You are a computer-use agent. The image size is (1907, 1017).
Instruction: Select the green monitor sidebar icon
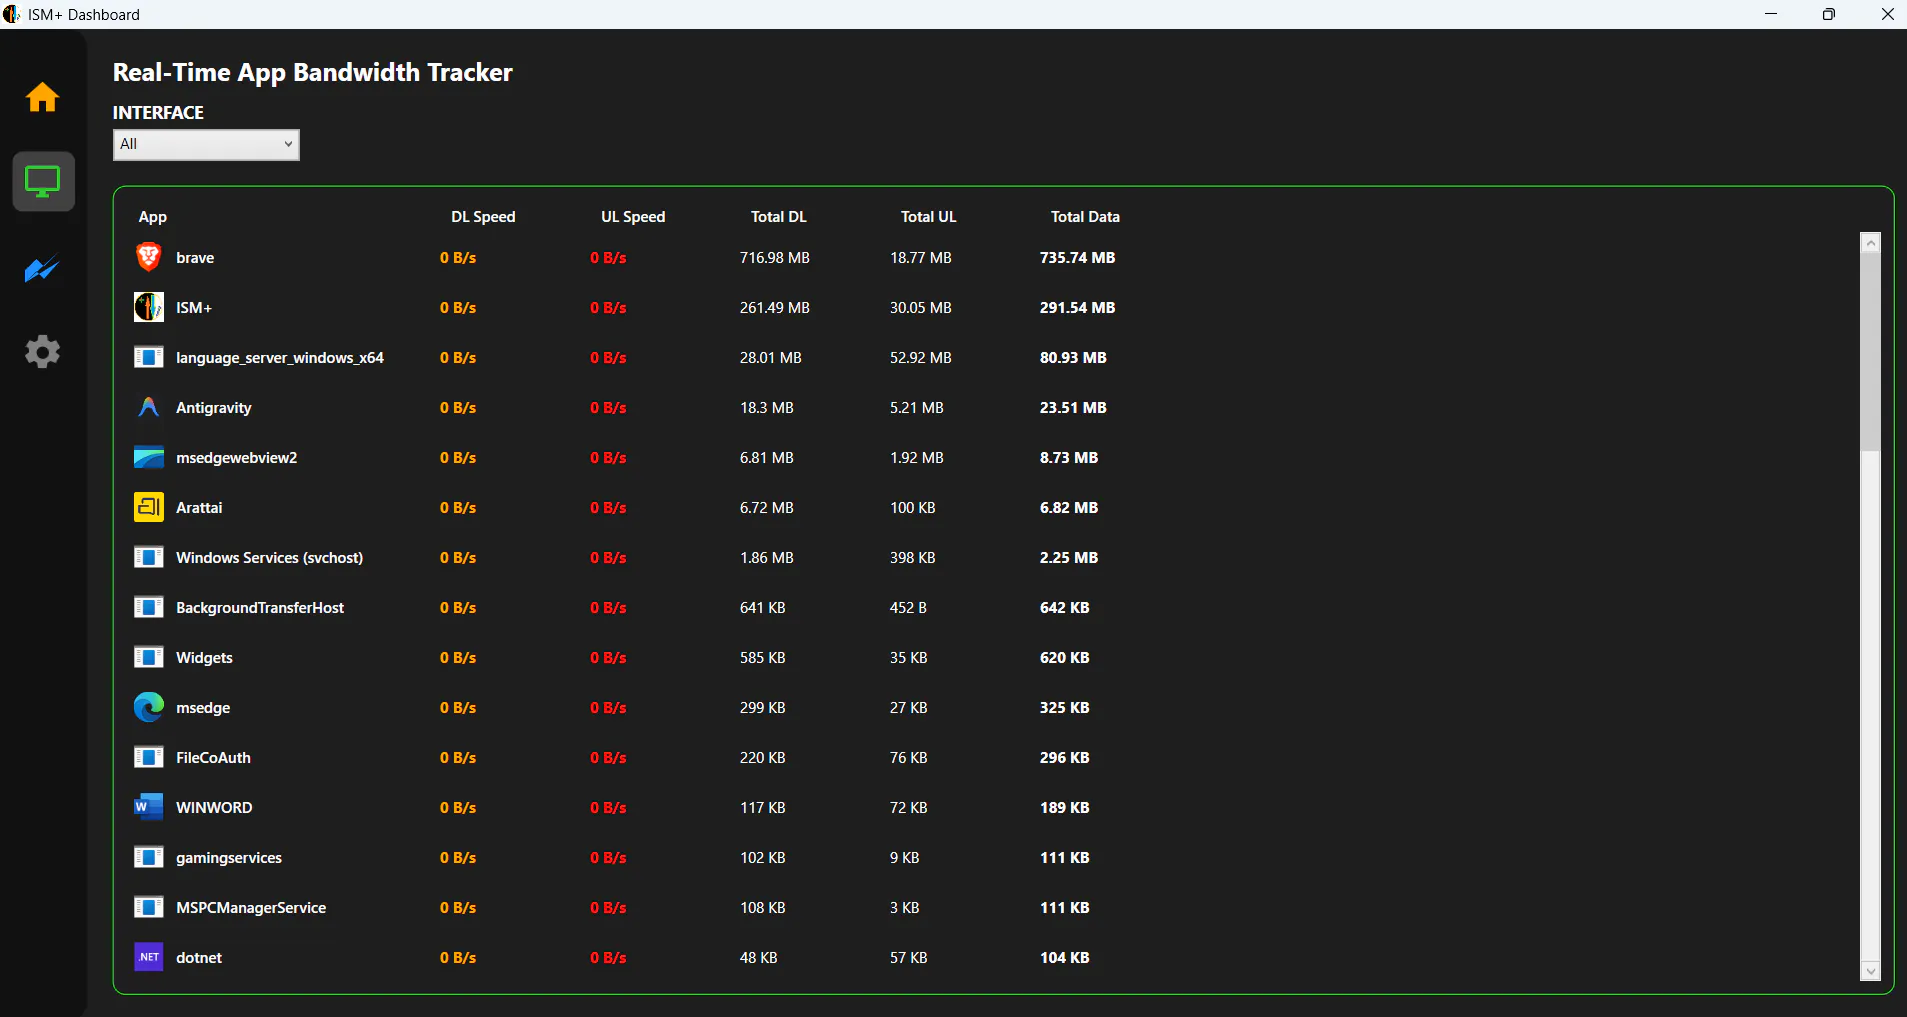(x=43, y=182)
